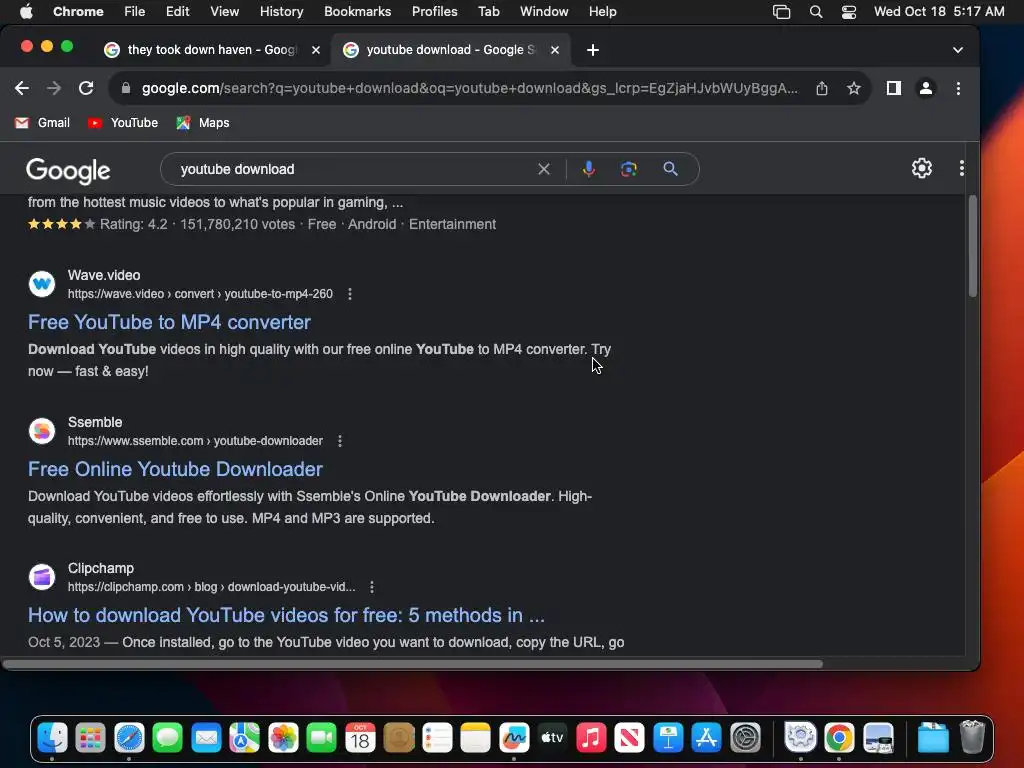Submit search with magnifying glass icon
The height and width of the screenshot is (768, 1024).
click(x=670, y=169)
